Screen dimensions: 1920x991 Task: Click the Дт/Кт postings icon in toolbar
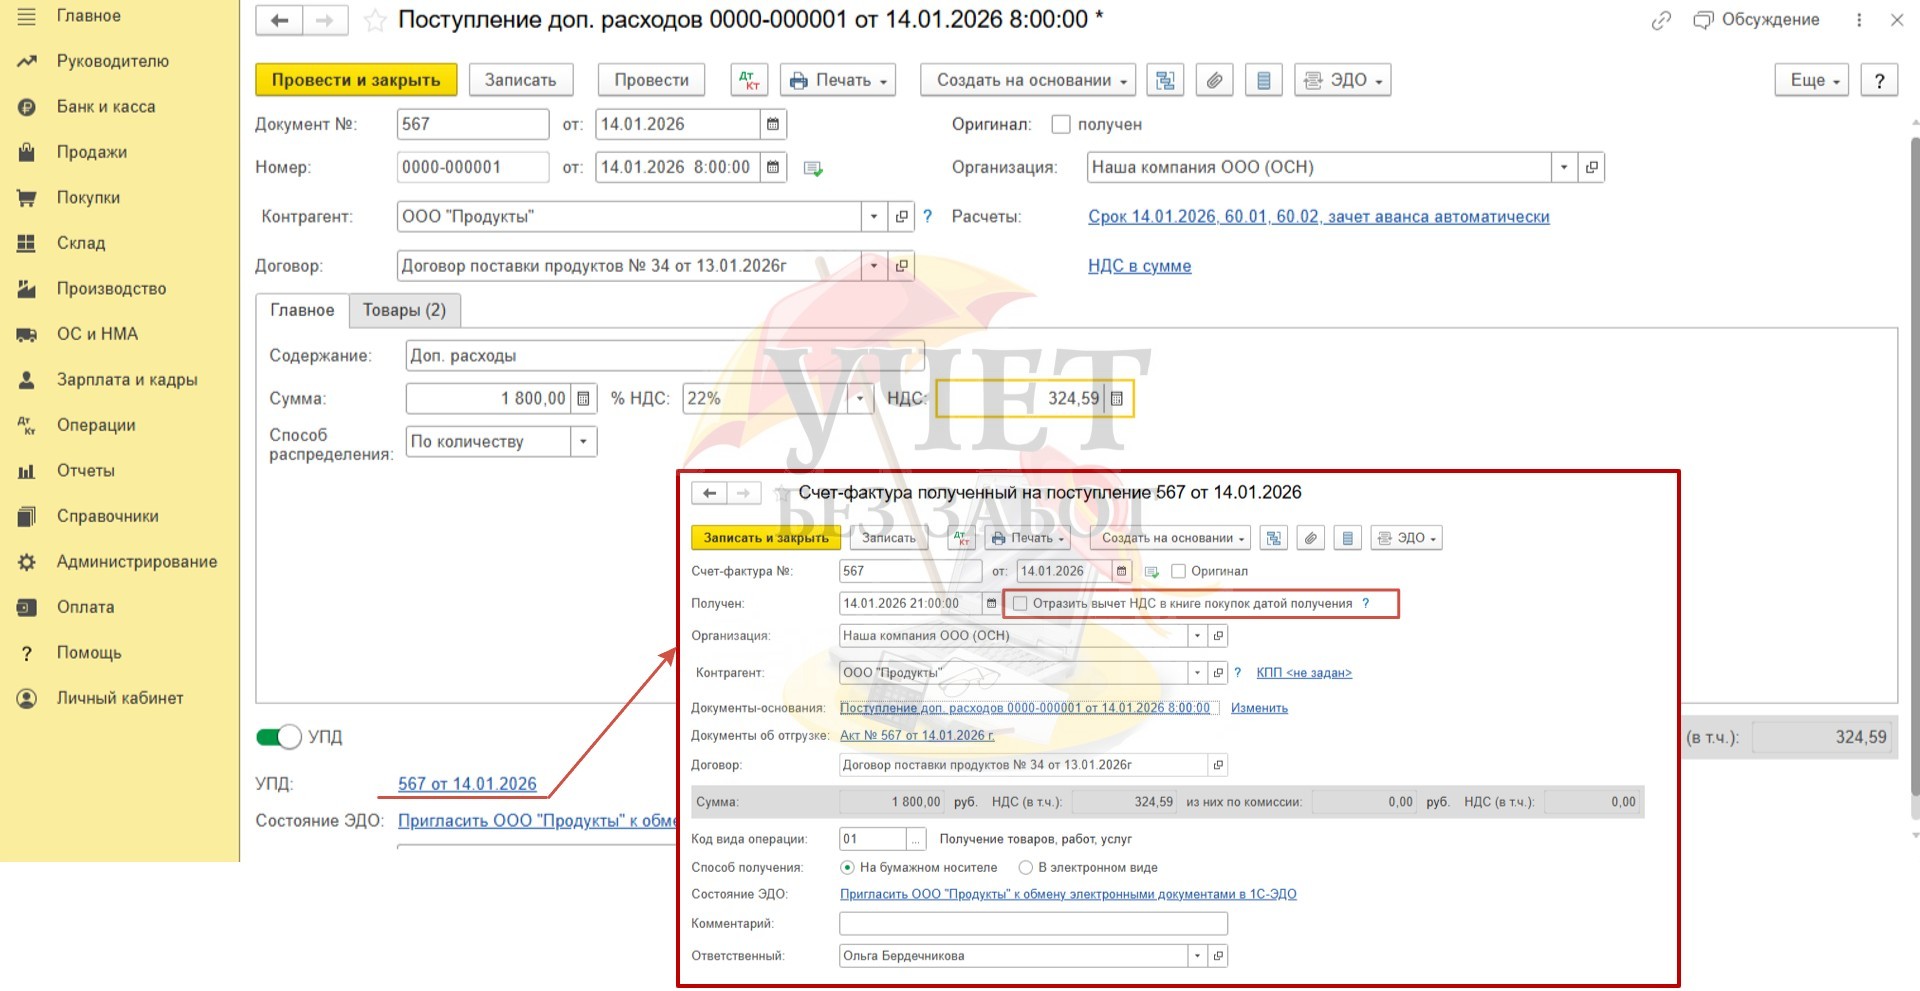click(x=749, y=80)
